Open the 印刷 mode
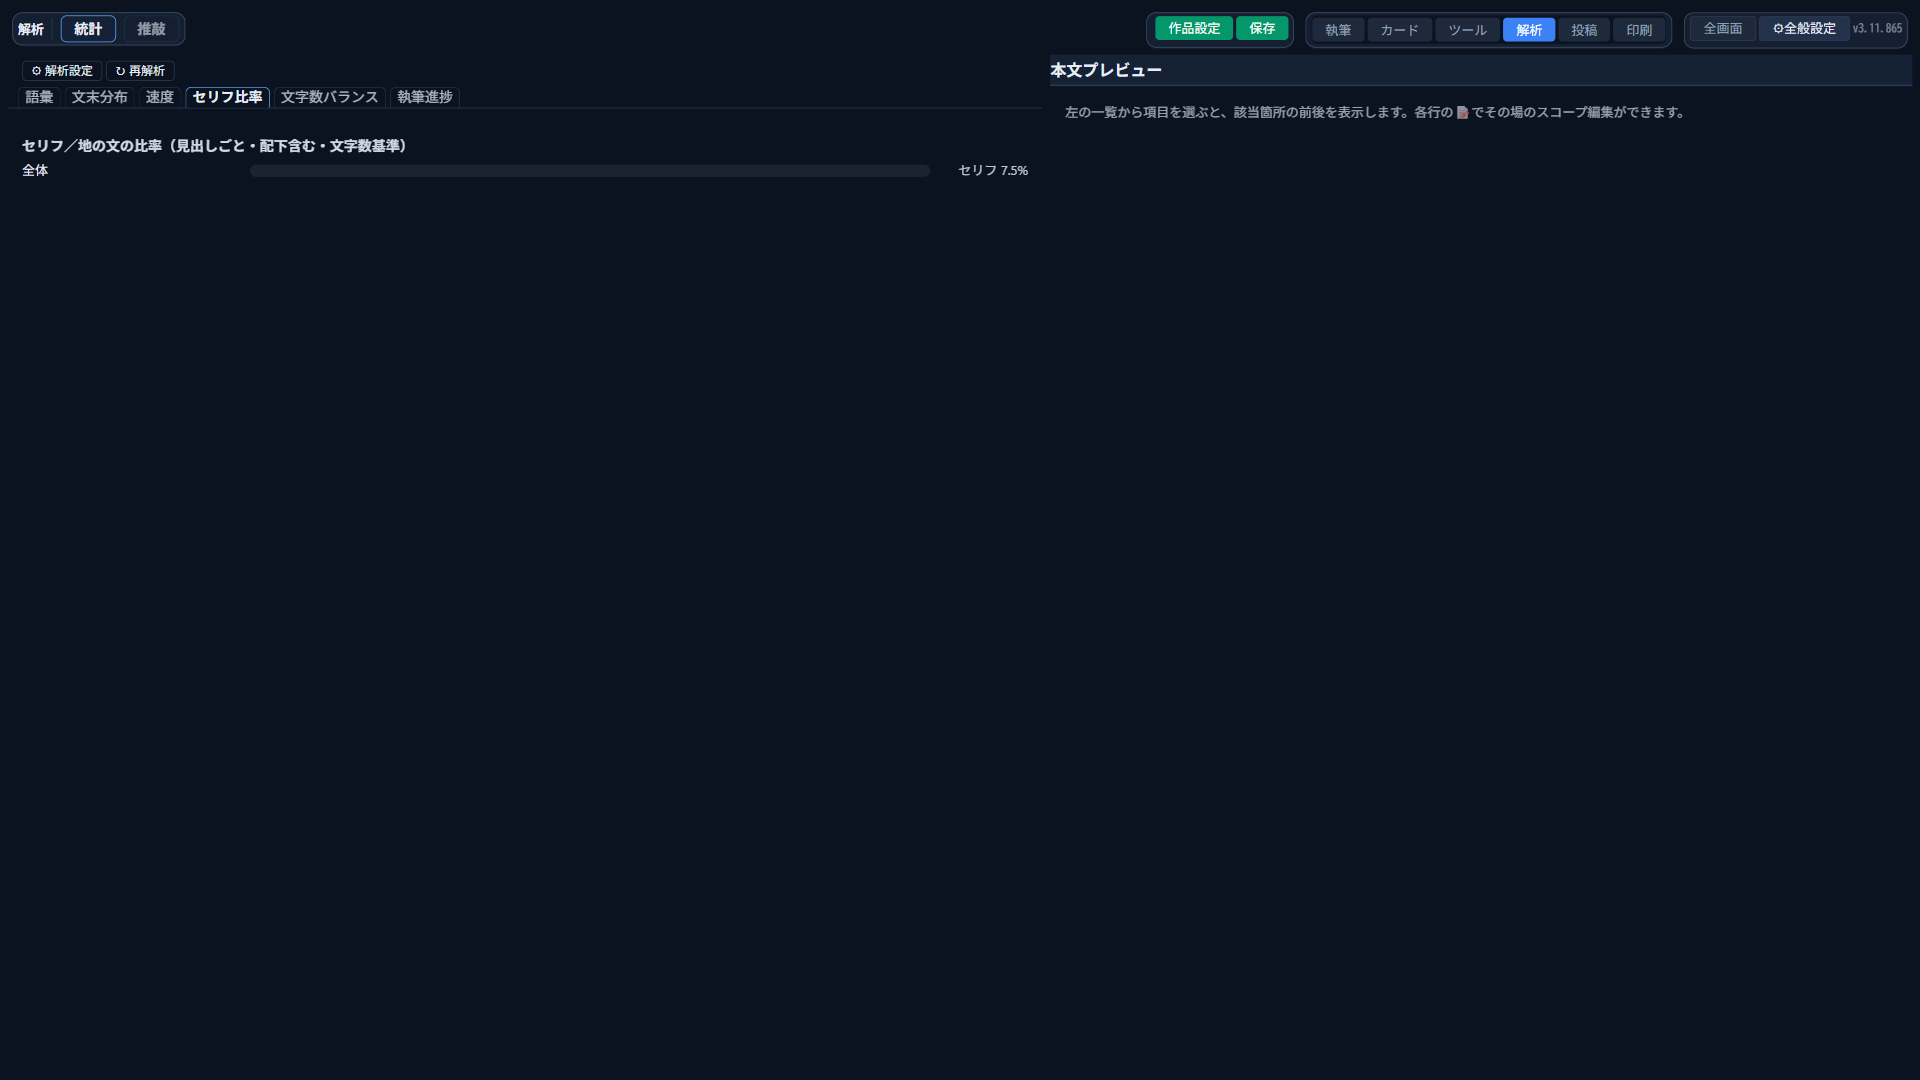 coord(1639,30)
